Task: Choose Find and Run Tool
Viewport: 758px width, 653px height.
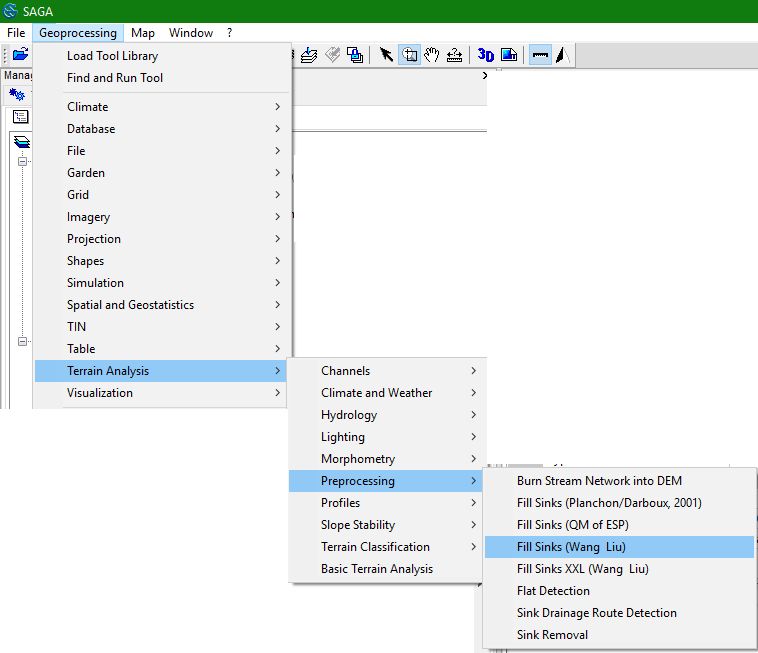Action: click(163, 78)
